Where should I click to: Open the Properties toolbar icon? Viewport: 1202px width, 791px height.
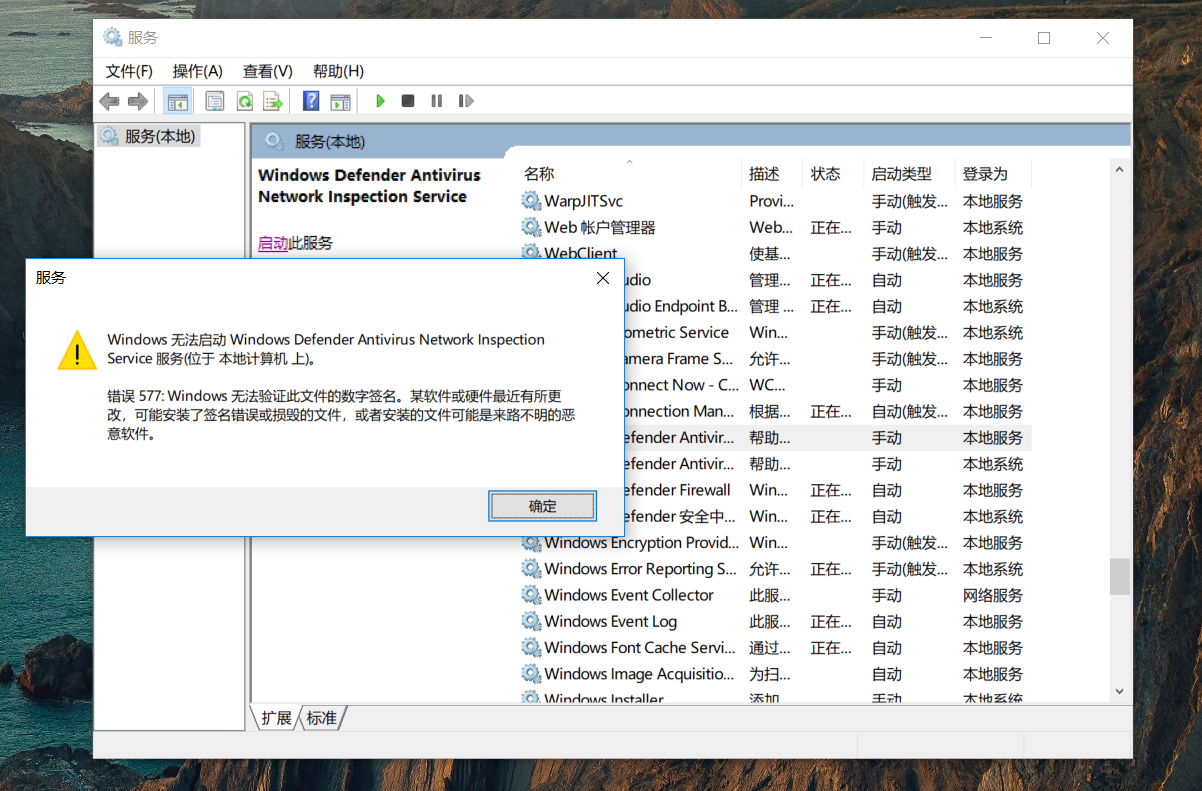pos(215,101)
